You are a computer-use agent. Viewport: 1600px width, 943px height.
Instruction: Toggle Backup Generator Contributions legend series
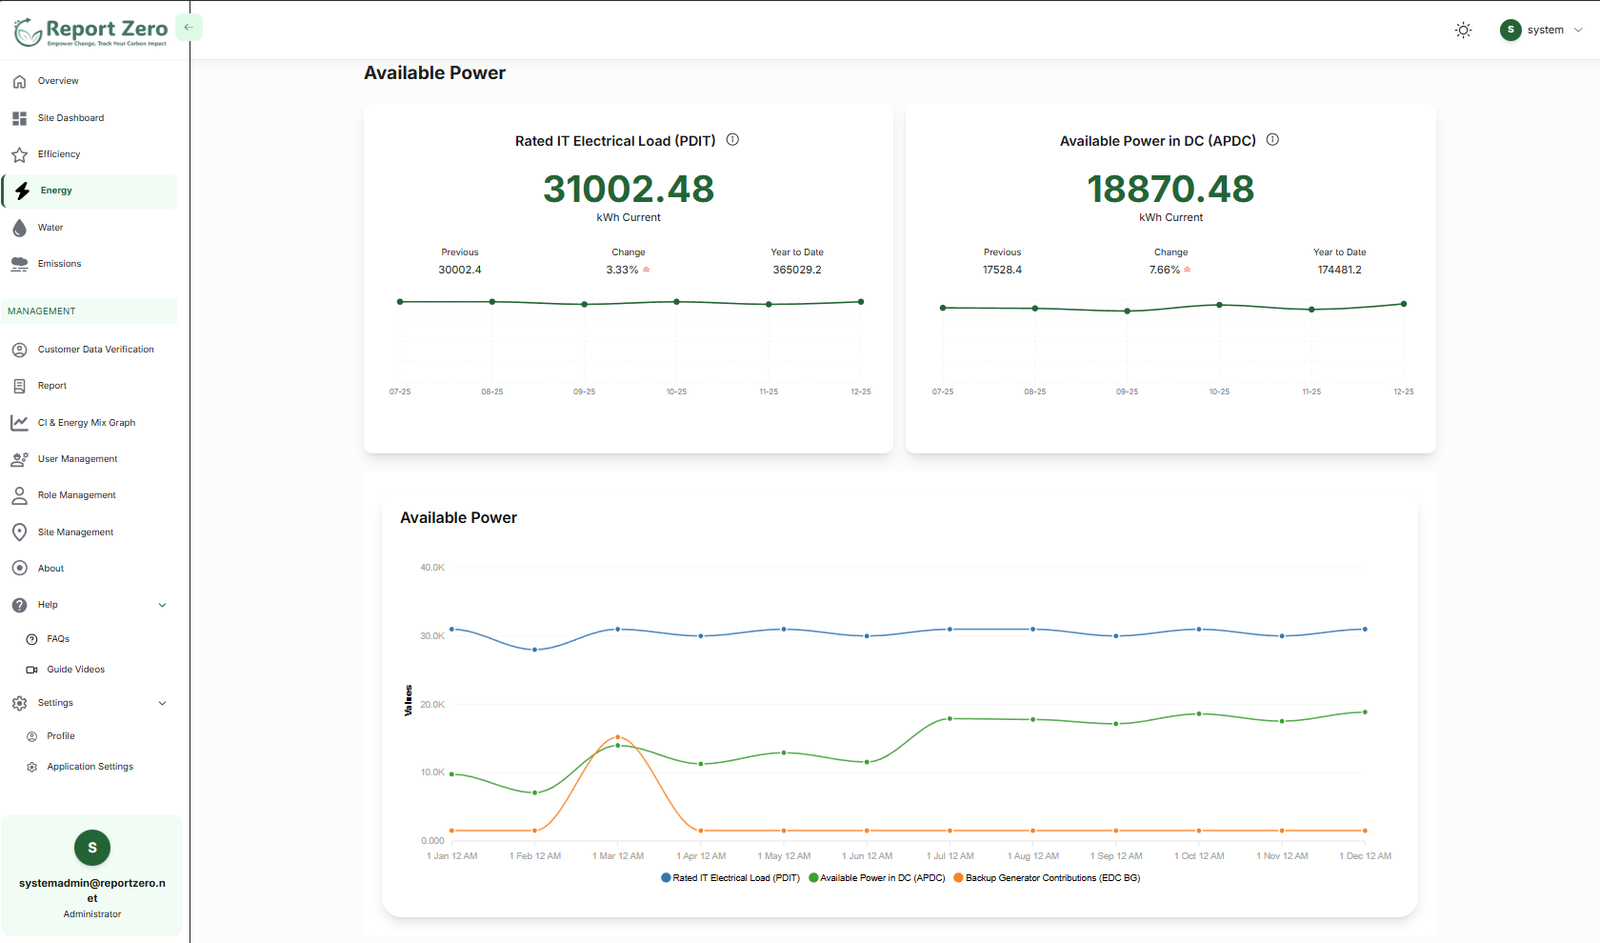point(1052,878)
